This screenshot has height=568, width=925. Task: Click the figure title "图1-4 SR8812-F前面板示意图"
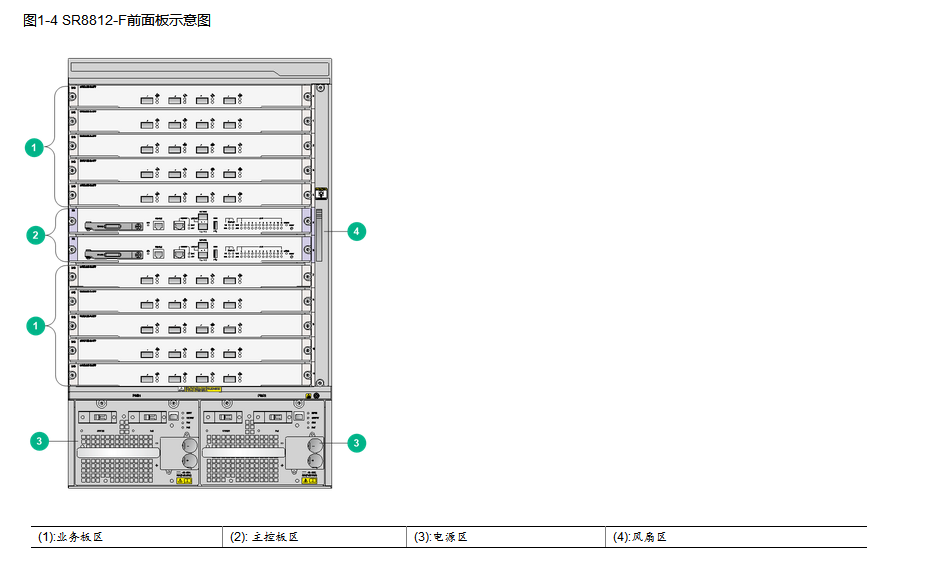click(117, 20)
